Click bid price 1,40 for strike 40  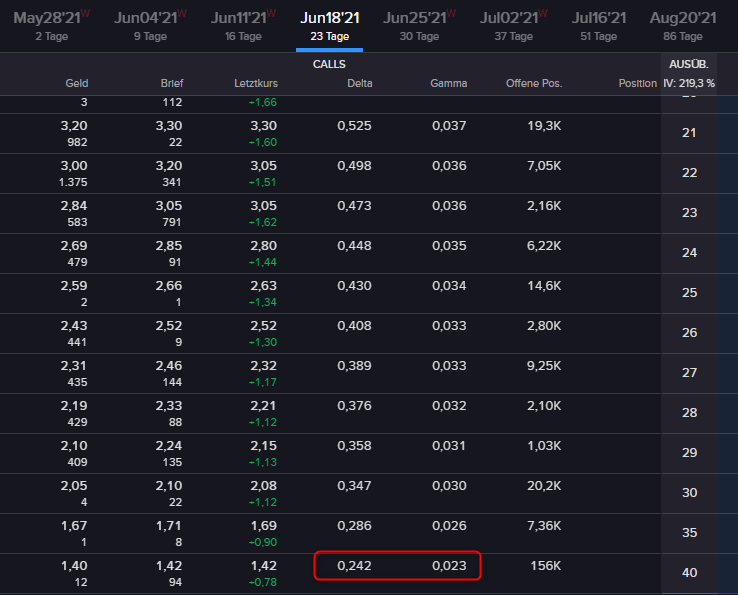click(74, 566)
